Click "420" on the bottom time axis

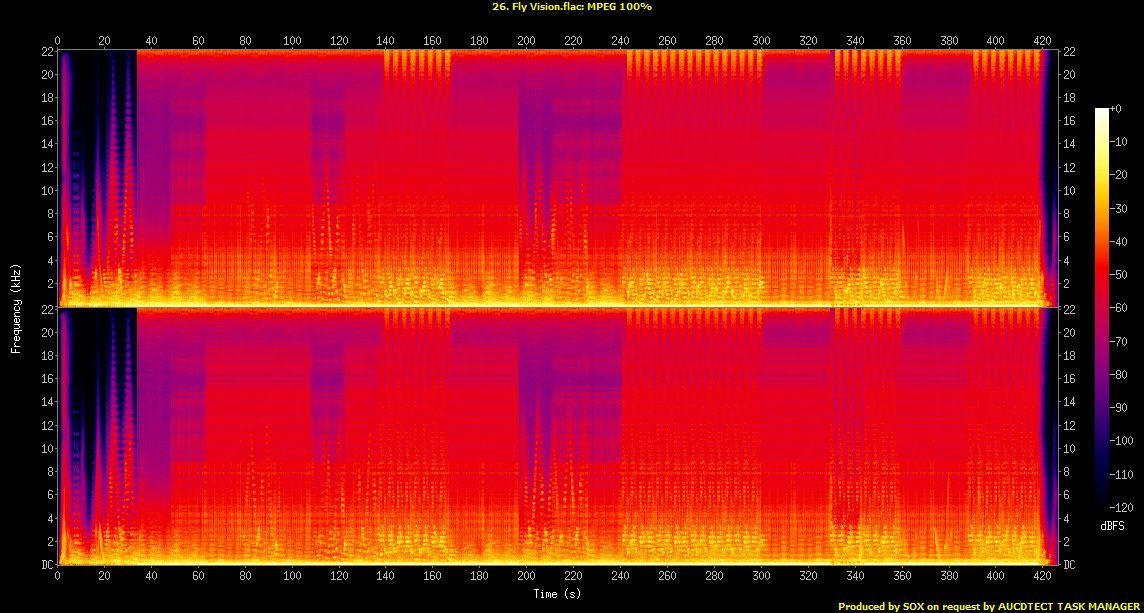(x=1044, y=575)
